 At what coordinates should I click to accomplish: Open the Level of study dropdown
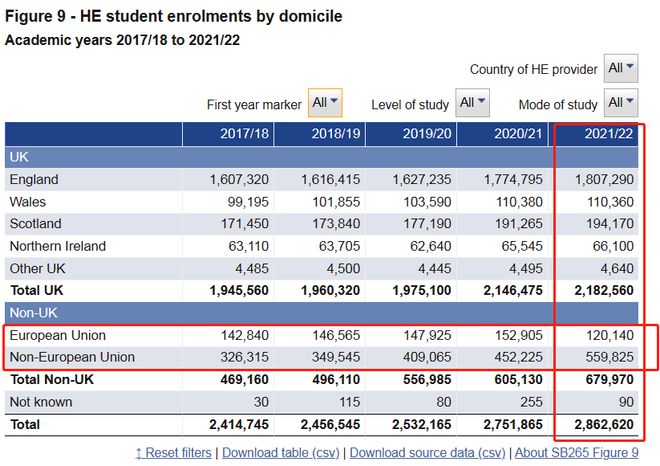click(x=472, y=103)
